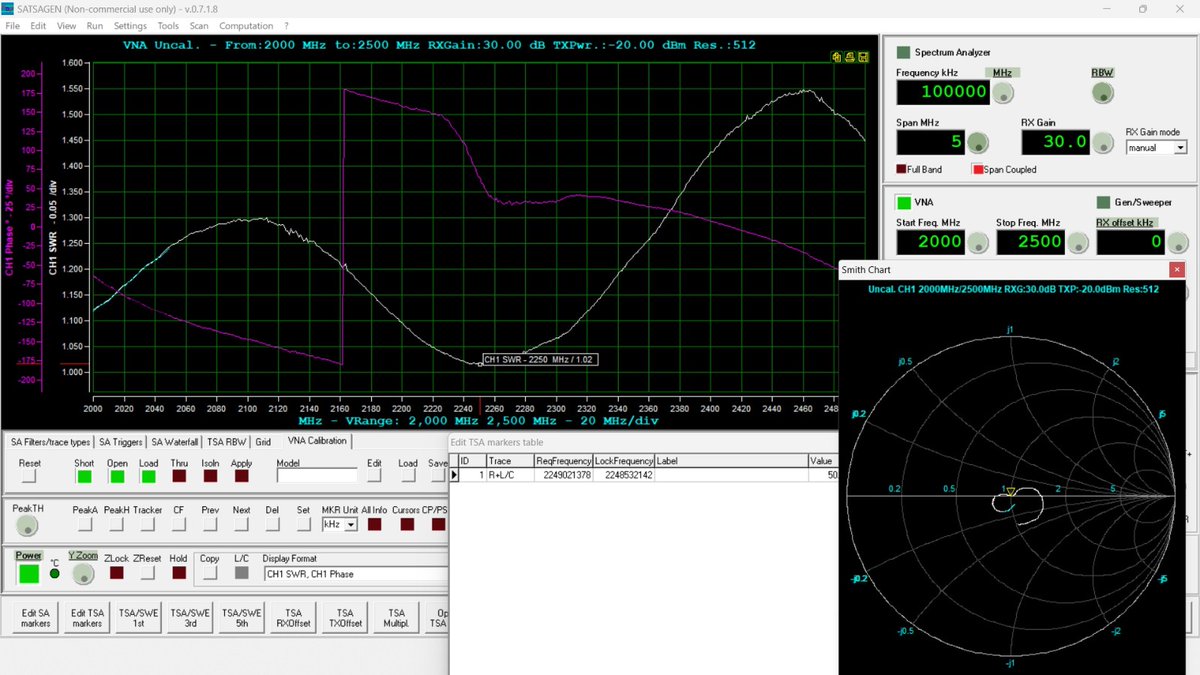Switch to the Grid tab
1200x675 pixels.
click(x=263, y=442)
